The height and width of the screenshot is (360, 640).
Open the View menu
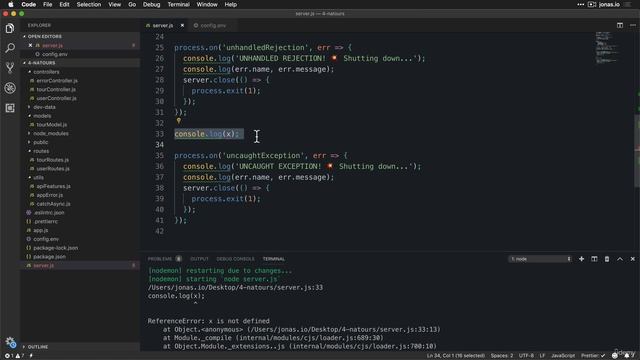(x=114, y=4)
